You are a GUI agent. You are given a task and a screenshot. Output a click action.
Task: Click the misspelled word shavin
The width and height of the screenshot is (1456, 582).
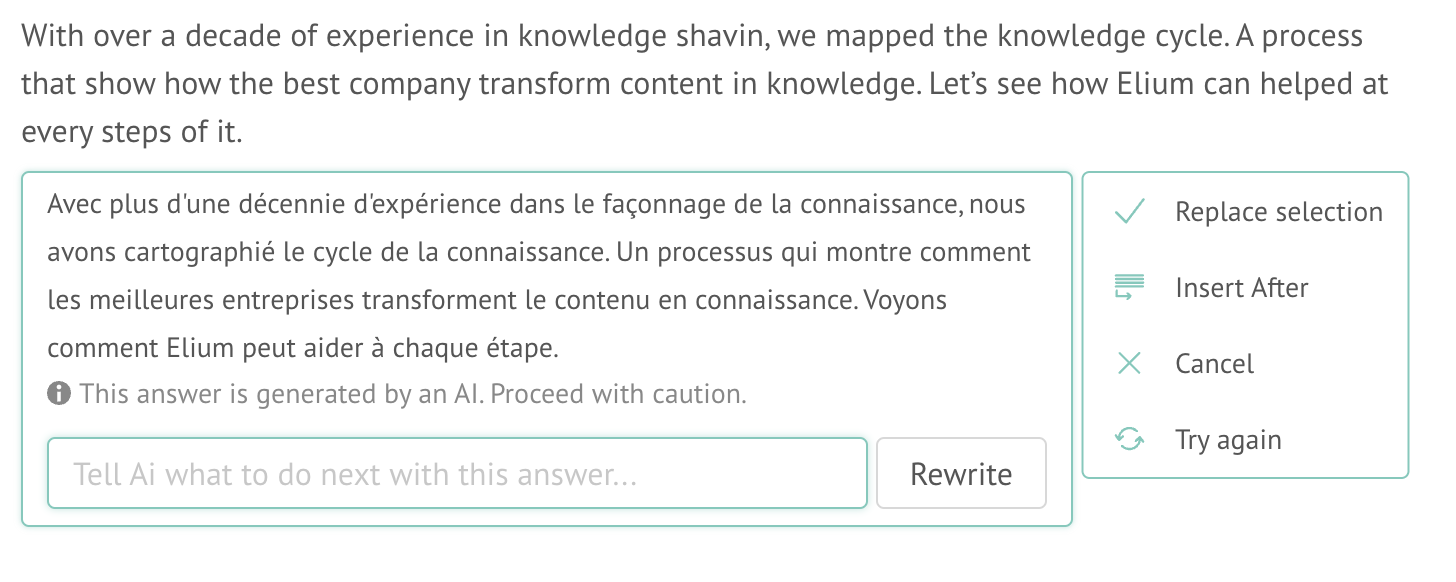point(721,38)
